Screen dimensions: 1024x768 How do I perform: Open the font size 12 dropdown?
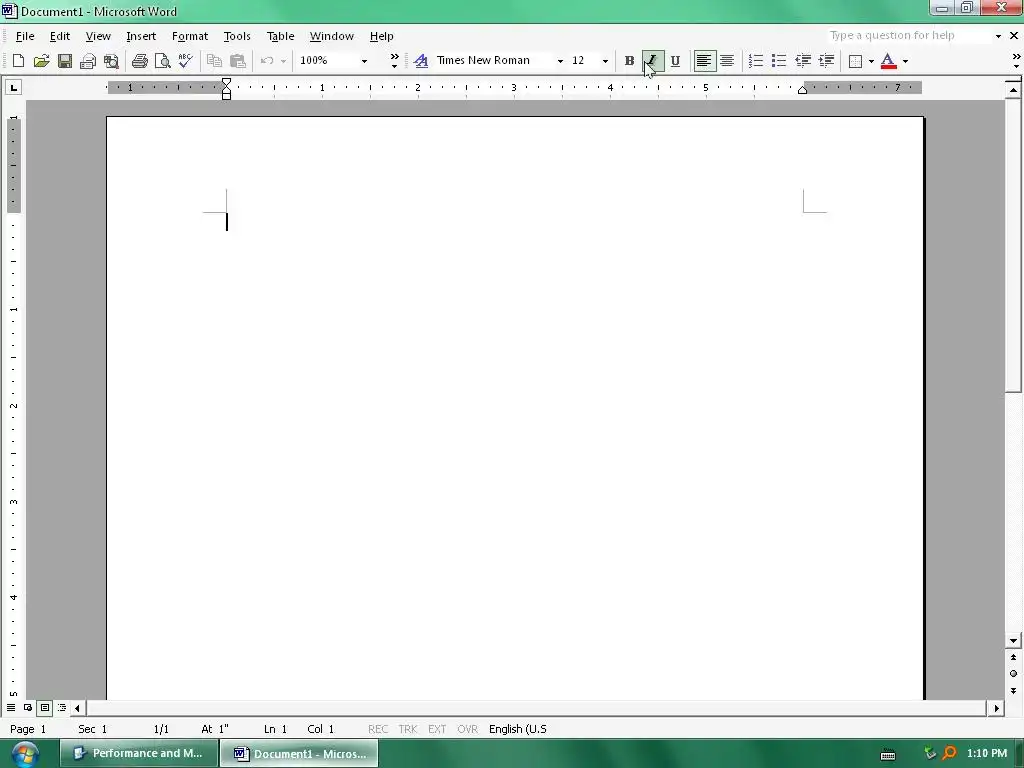[605, 61]
